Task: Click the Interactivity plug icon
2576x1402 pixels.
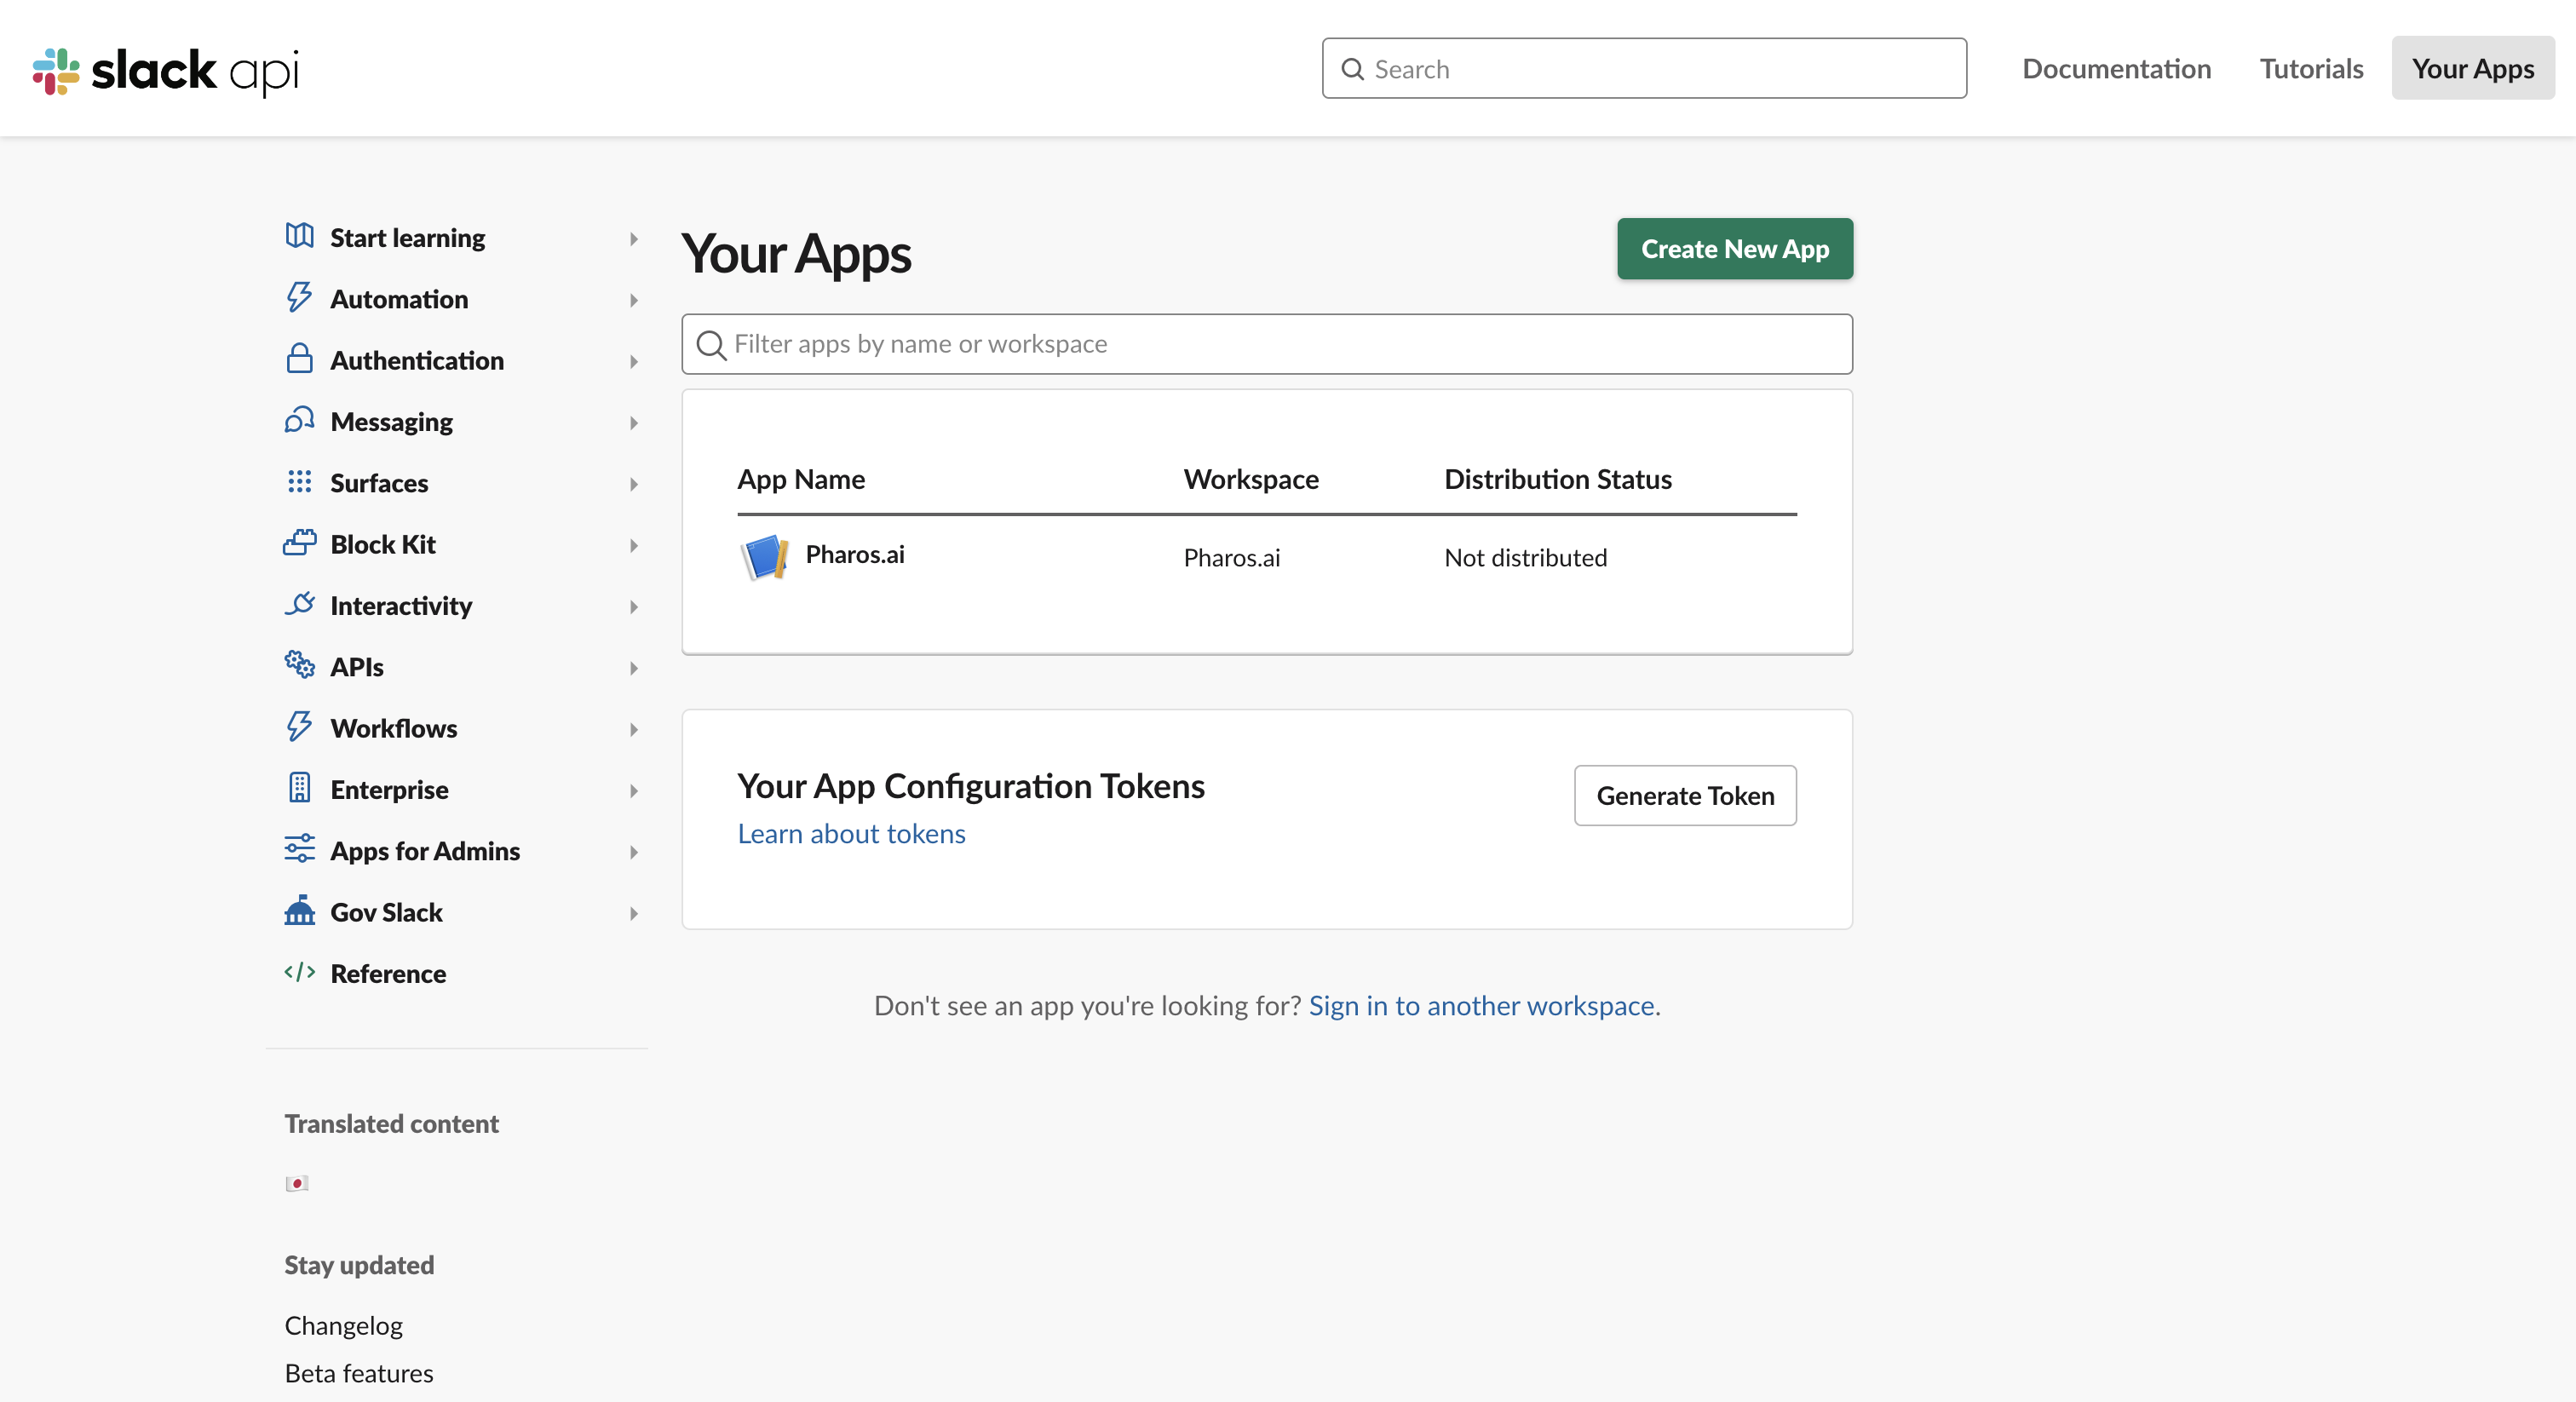Action: [299, 604]
